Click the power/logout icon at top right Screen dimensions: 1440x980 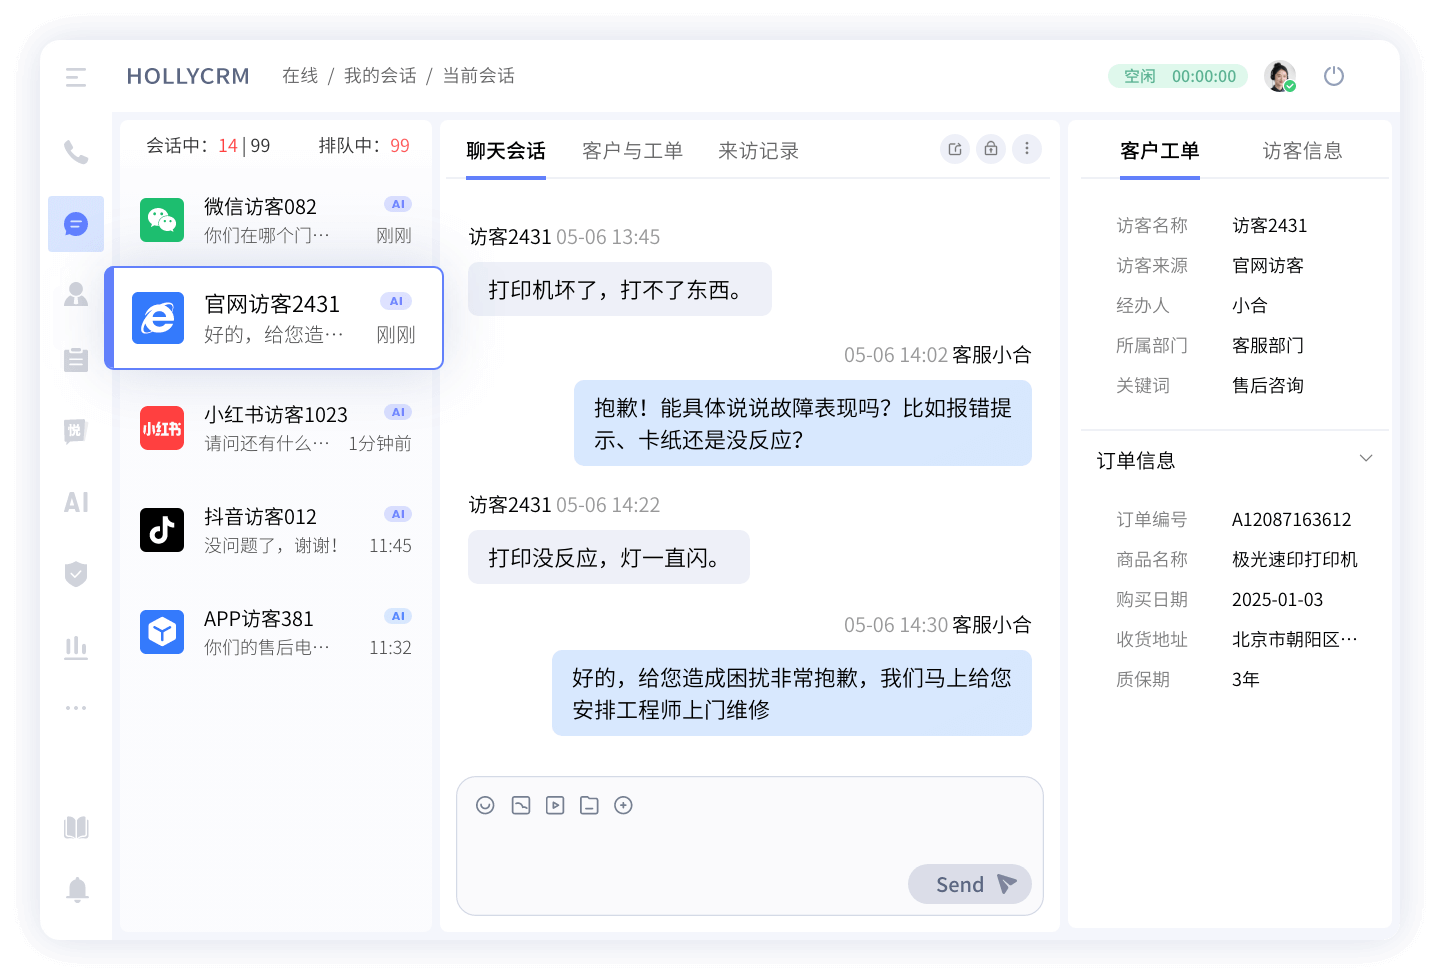click(x=1334, y=75)
